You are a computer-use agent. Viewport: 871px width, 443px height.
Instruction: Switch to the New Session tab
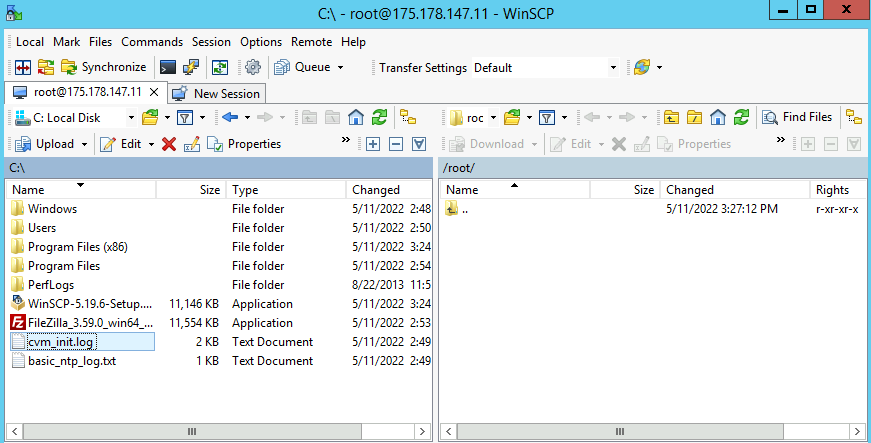click(x=217, y=93)
